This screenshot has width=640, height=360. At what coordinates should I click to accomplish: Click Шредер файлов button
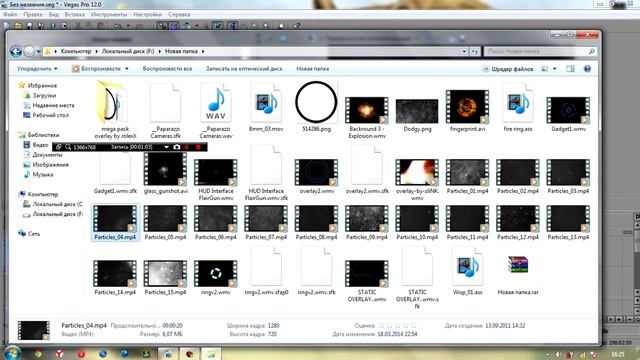pos(508,69)
